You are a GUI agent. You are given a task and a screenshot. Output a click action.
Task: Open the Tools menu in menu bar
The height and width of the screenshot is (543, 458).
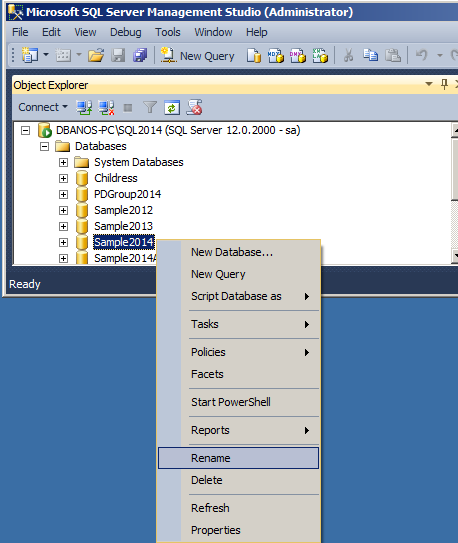click(168, 32)
